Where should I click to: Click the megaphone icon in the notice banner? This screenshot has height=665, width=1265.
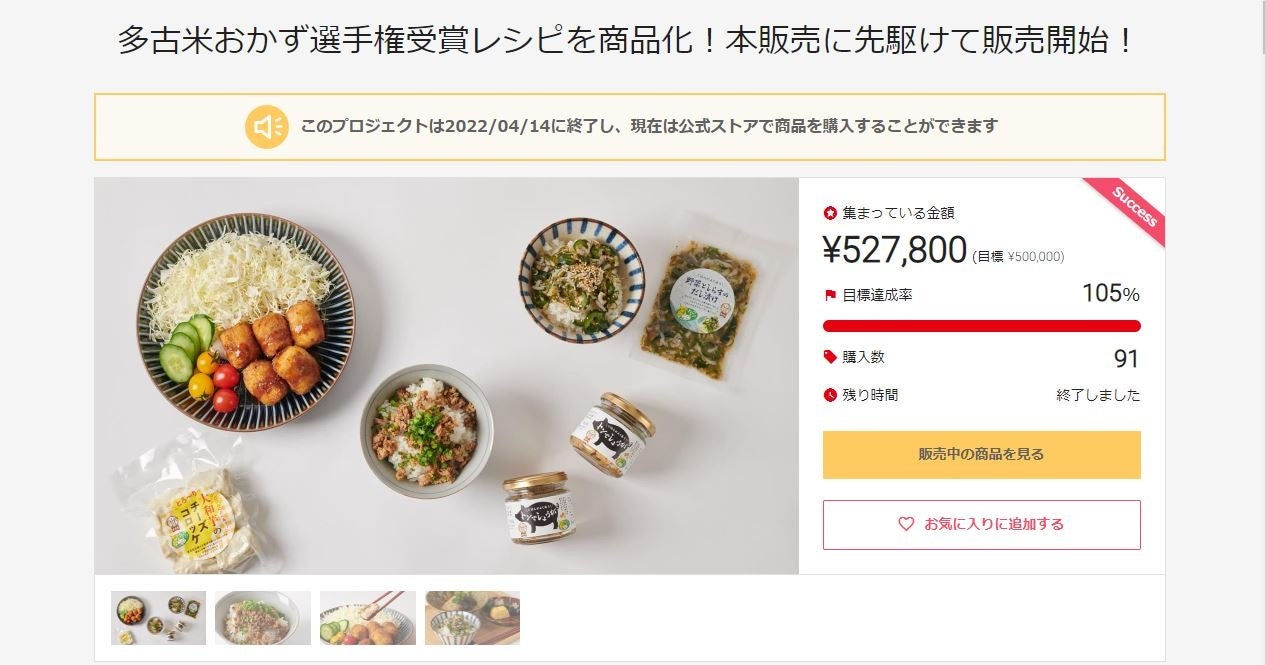[x=267, y=127]
